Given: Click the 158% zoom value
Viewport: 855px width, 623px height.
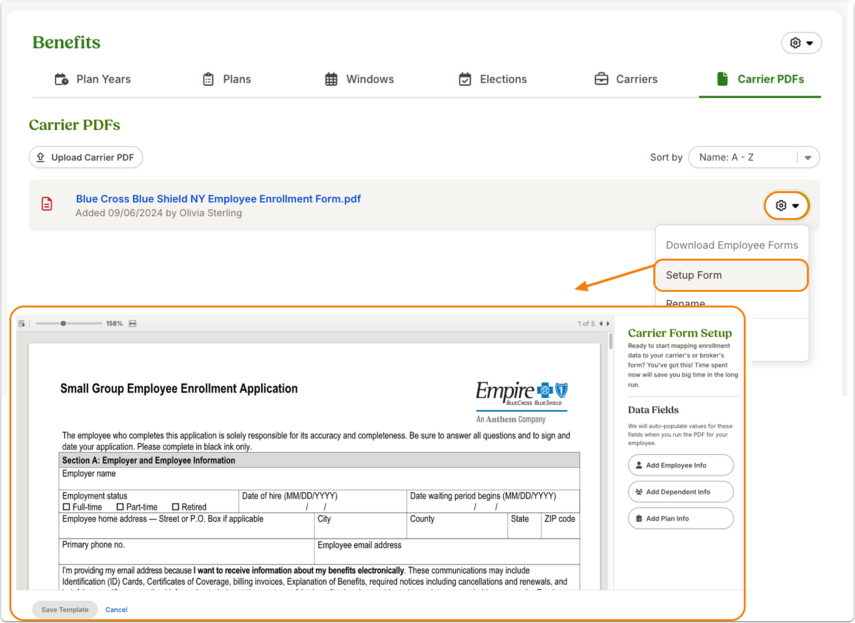Looking at the screenshot, I should [114, 323].
